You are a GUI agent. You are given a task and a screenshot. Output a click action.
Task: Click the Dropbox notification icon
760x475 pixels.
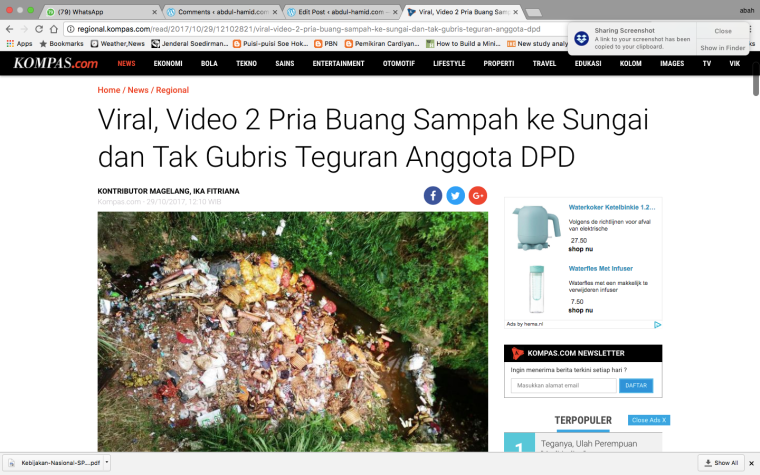coord(581,38)
